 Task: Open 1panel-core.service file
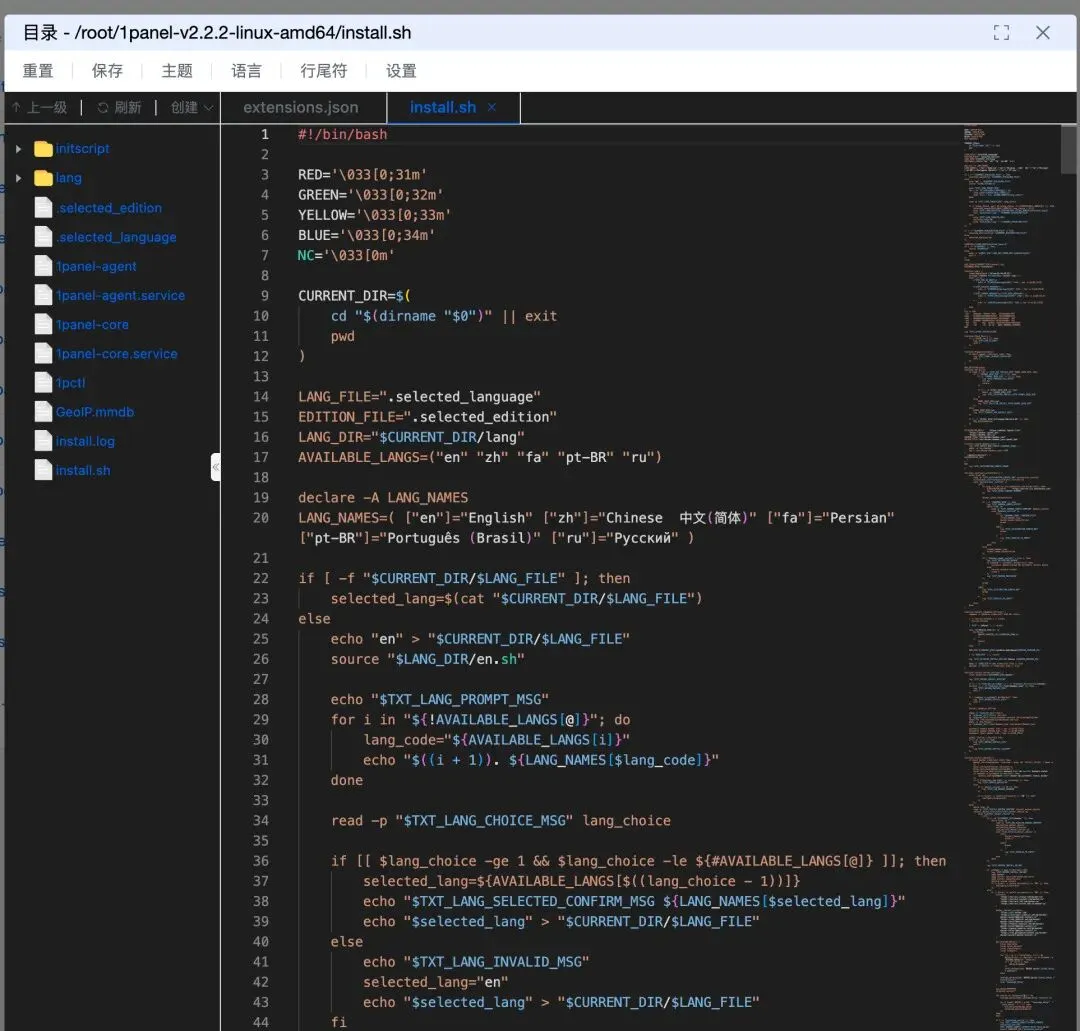pyautogui.click(x=117, y=353)
